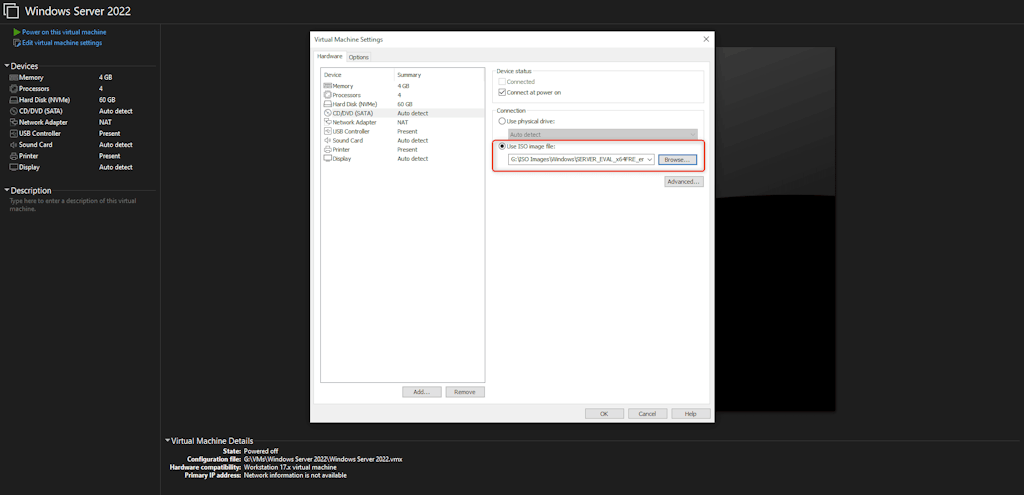The width and height of the screenshot is (1024, 495).
Task: Click Printer icon in Devices sidebar
Action: (x=13, y=156)
